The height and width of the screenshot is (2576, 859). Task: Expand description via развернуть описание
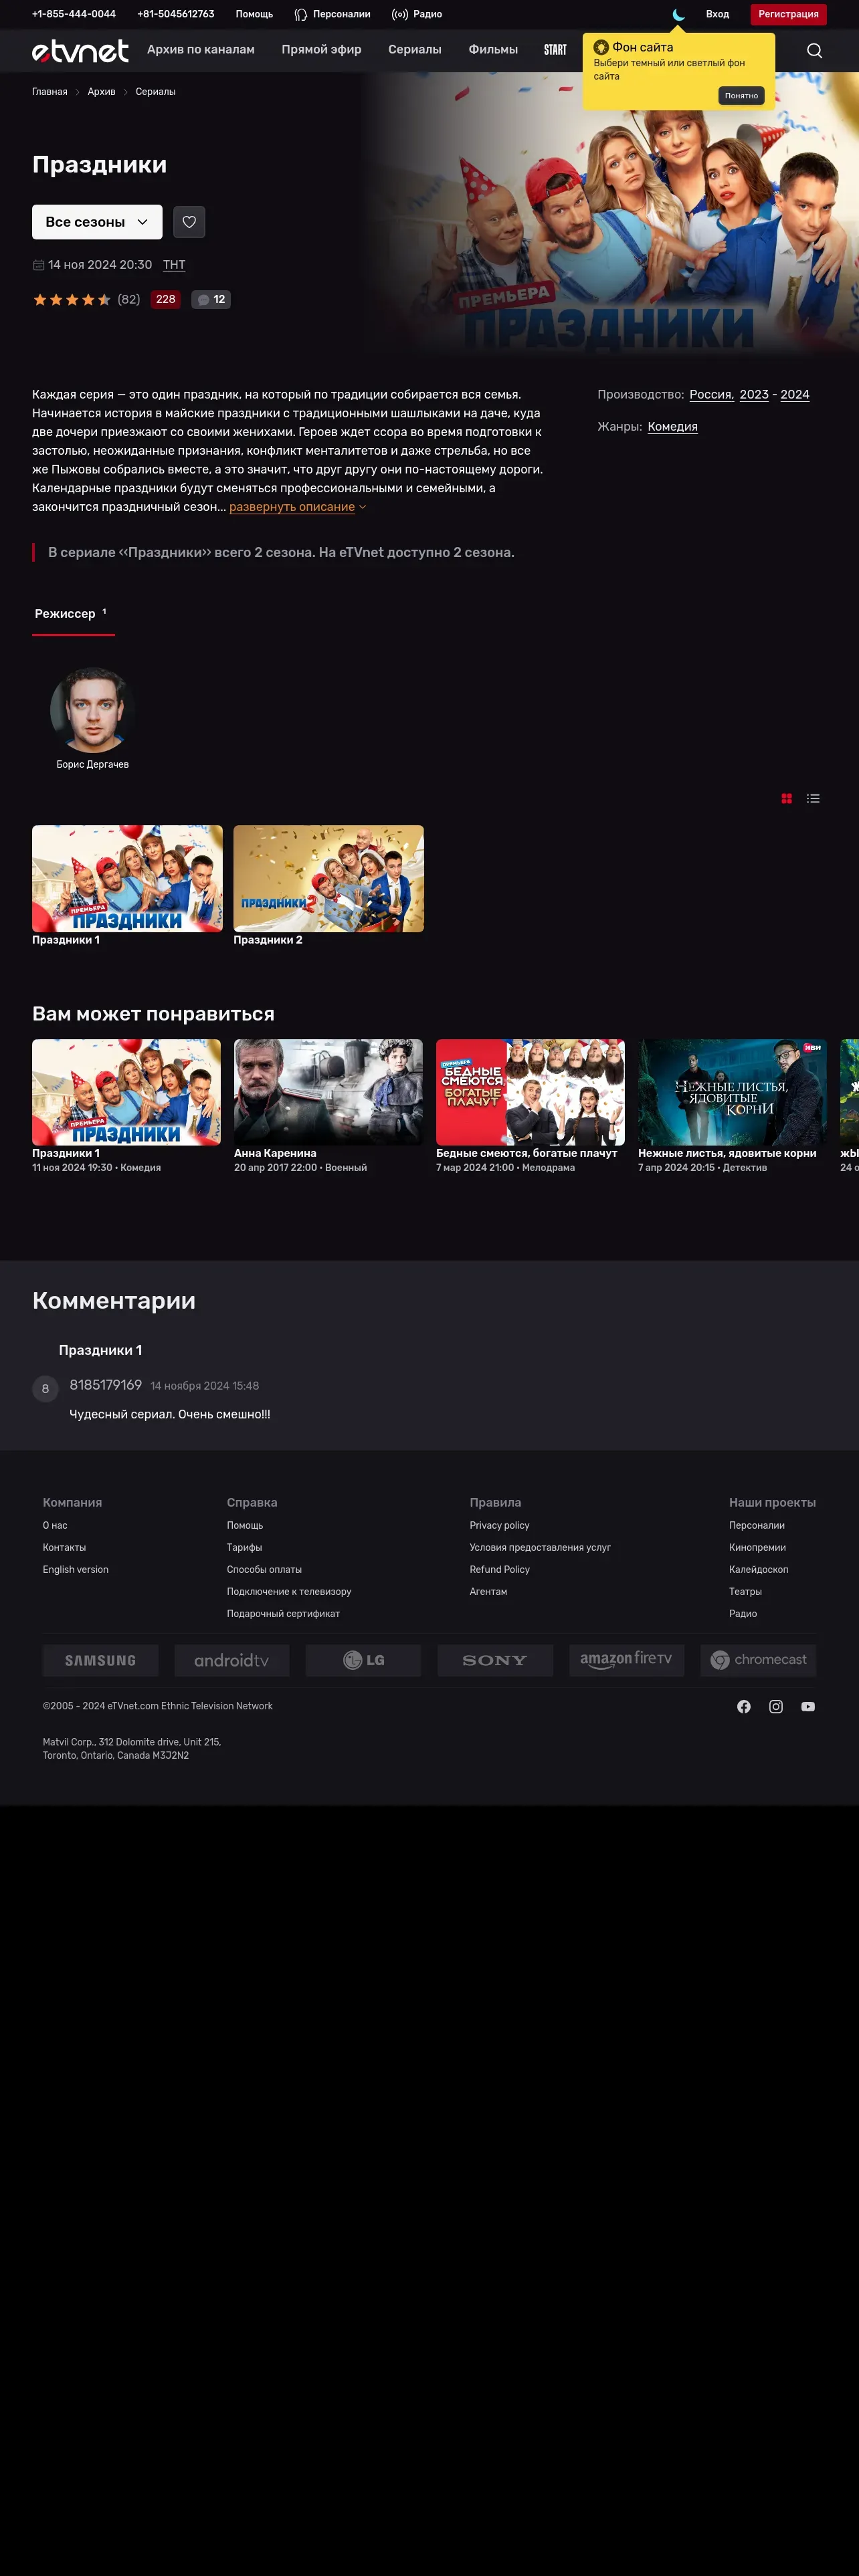(297, 507)
